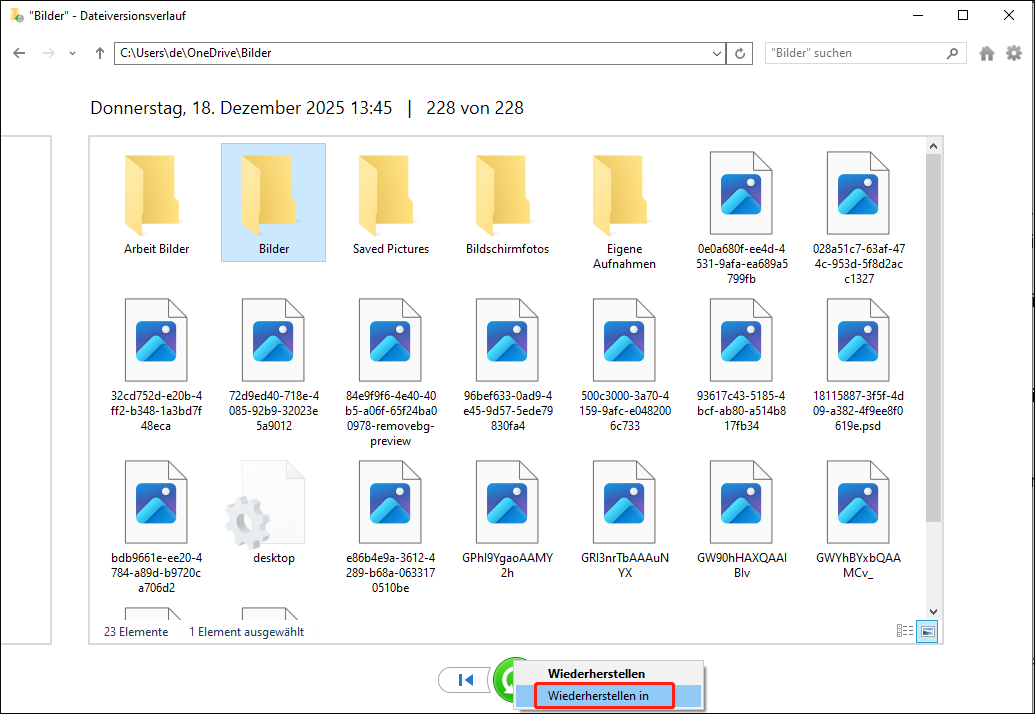Open the settings gear menu
1035x714 pixels.
click(1014, 53)
